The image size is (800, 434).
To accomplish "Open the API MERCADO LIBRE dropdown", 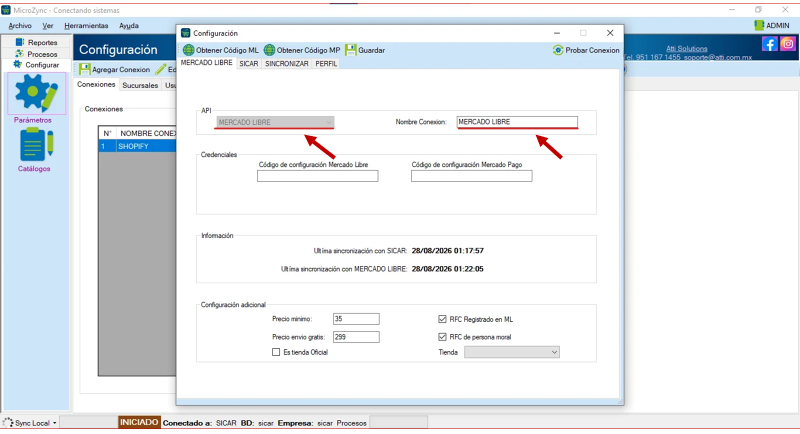I will pos(275,122).
